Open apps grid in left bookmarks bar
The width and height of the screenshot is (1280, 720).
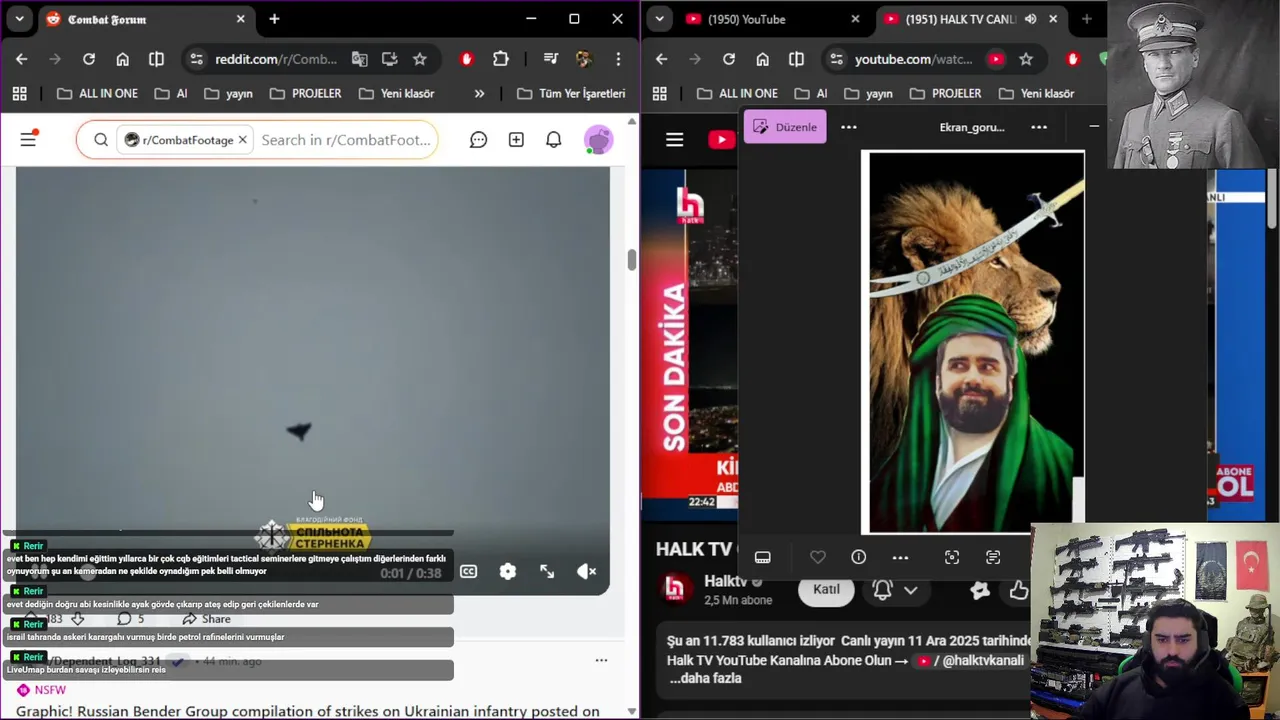point(19,93)
